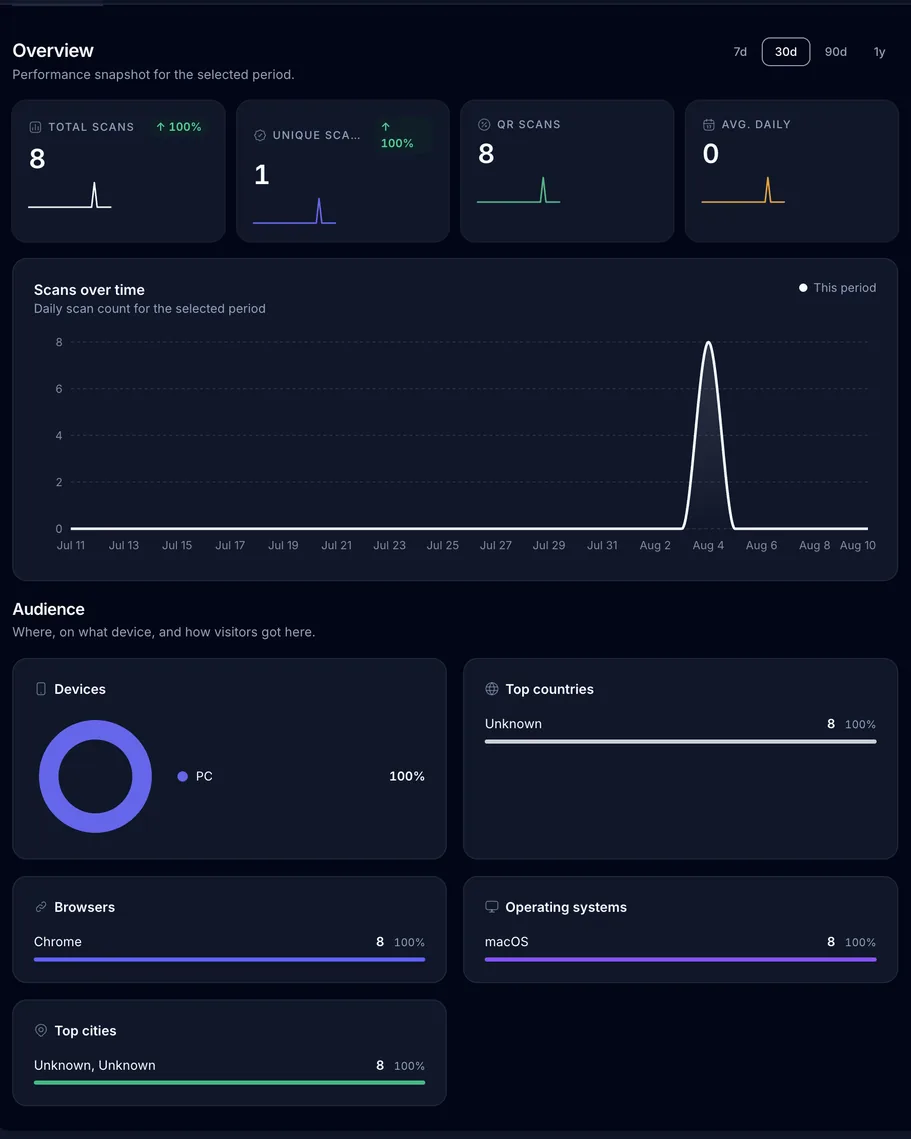911x1139 pixels.
Task: Click the Avg. Daily calendar icon
Action: tap(708, 124)
